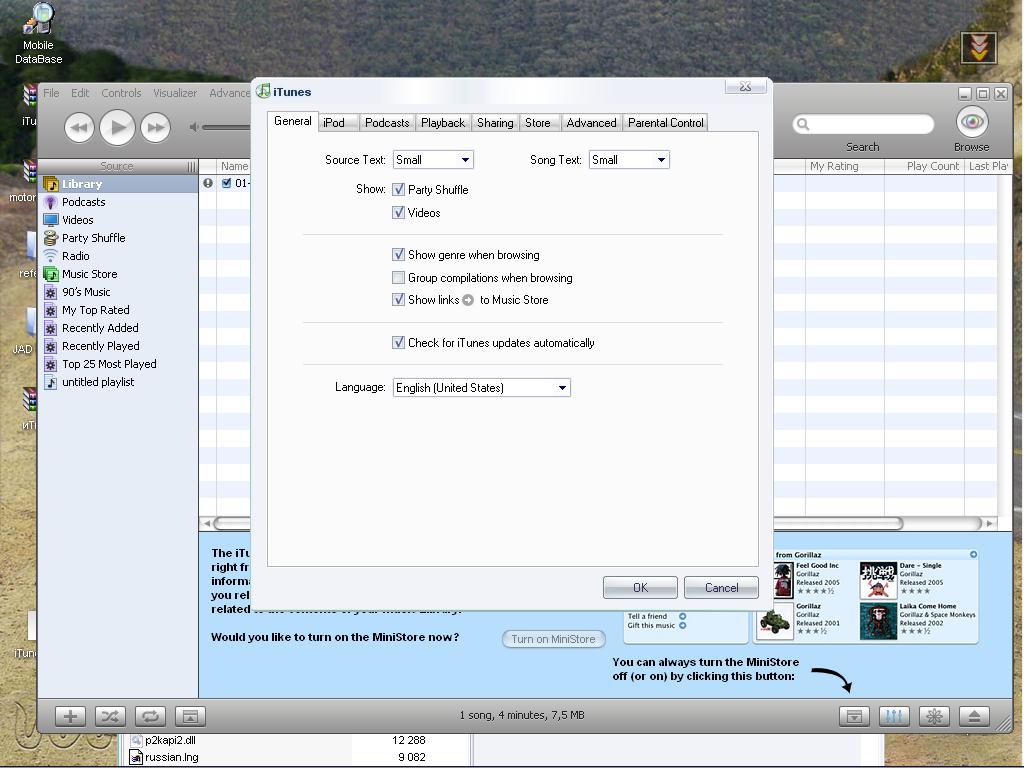Toggle the Videos checkbox in preferences

tap(398, 213)
